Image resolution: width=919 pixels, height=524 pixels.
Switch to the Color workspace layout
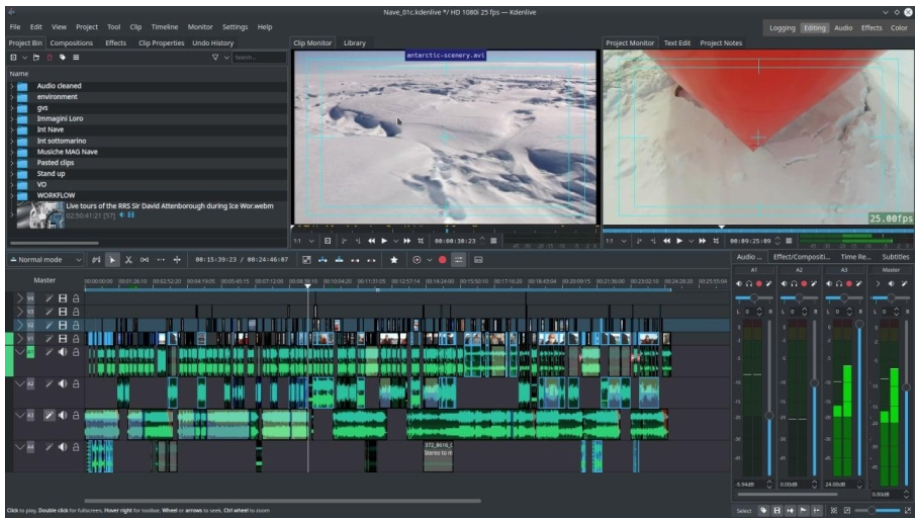click(900, 28)
